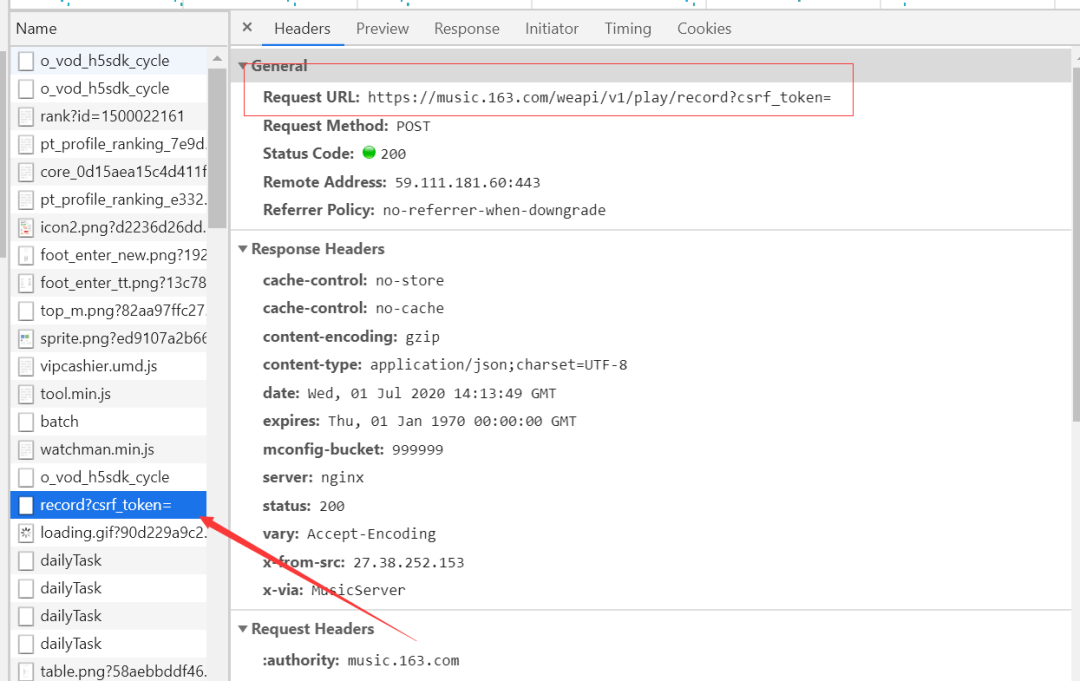This screenshot has width=1080, height=681.
Task: Select the sprite.png request
Action: 109,338
